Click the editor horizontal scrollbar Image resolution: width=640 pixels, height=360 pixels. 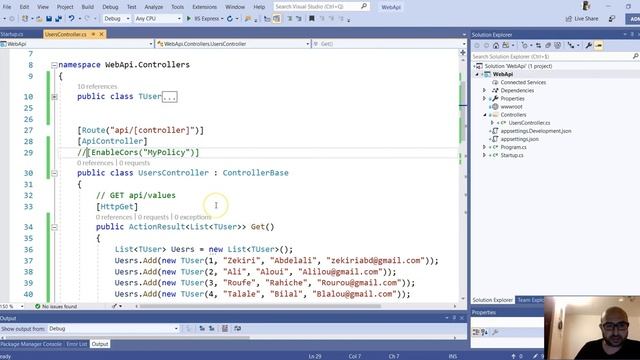[260, 306]
